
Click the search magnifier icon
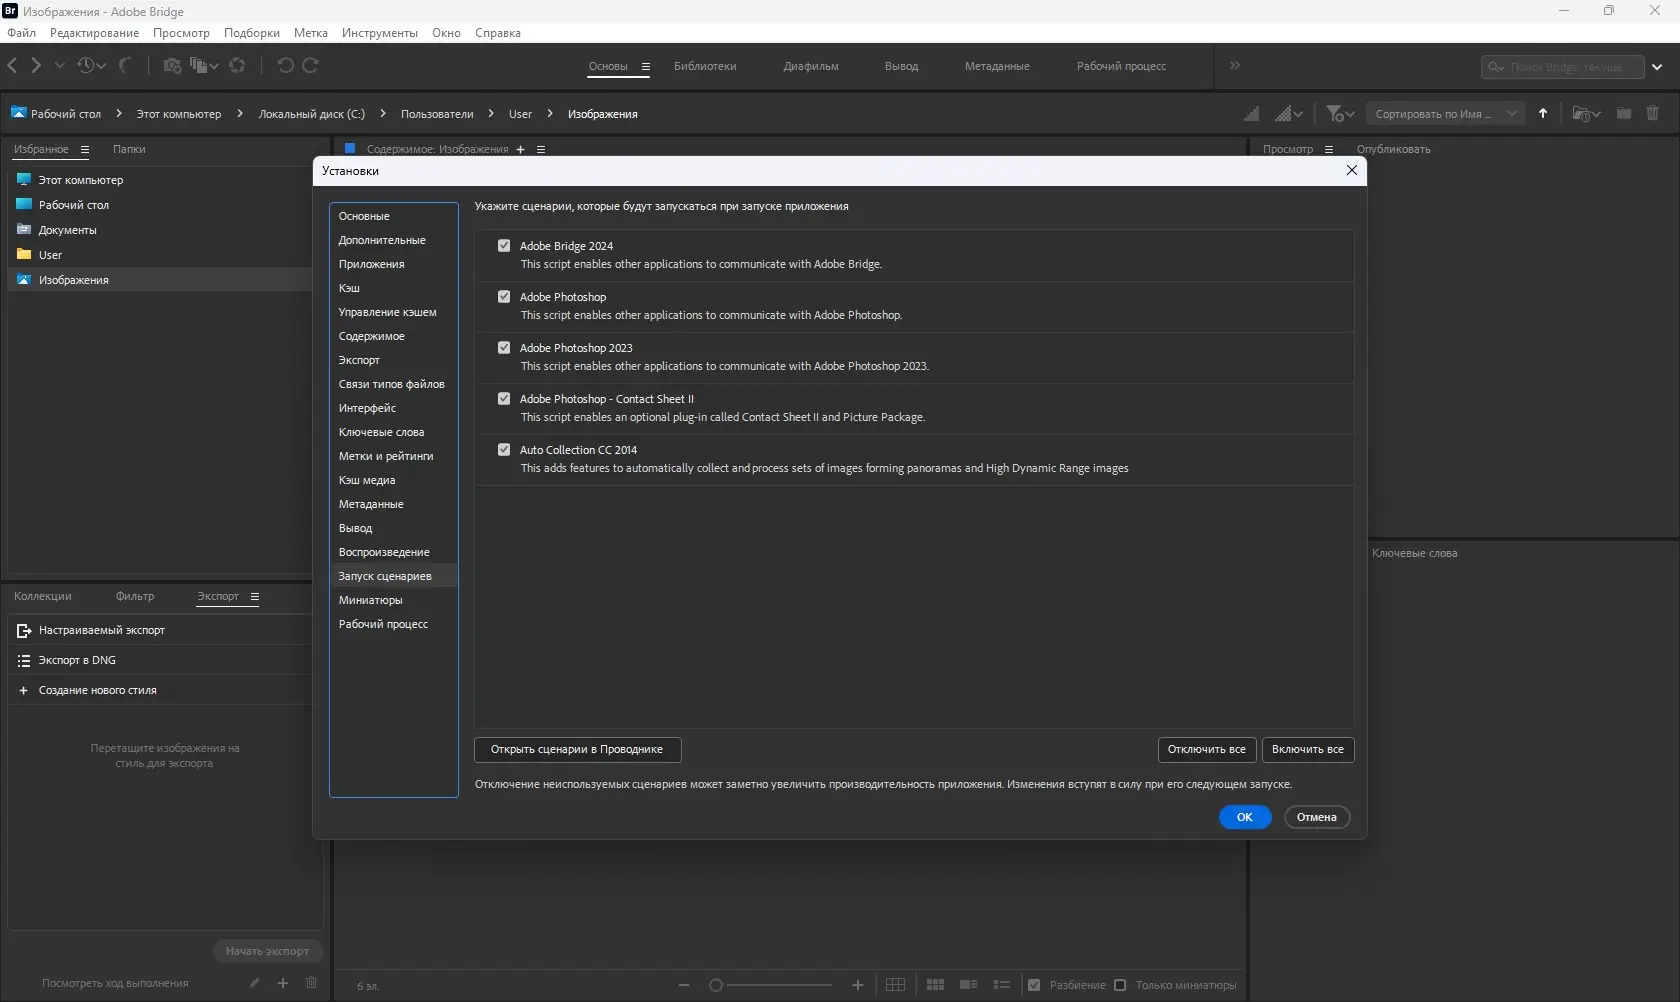point(1495,67)
